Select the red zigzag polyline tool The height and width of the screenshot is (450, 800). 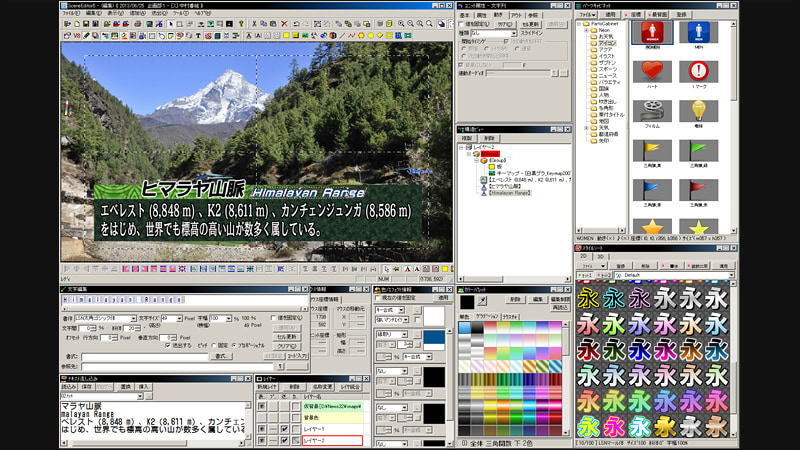click(x=351, y=36)
